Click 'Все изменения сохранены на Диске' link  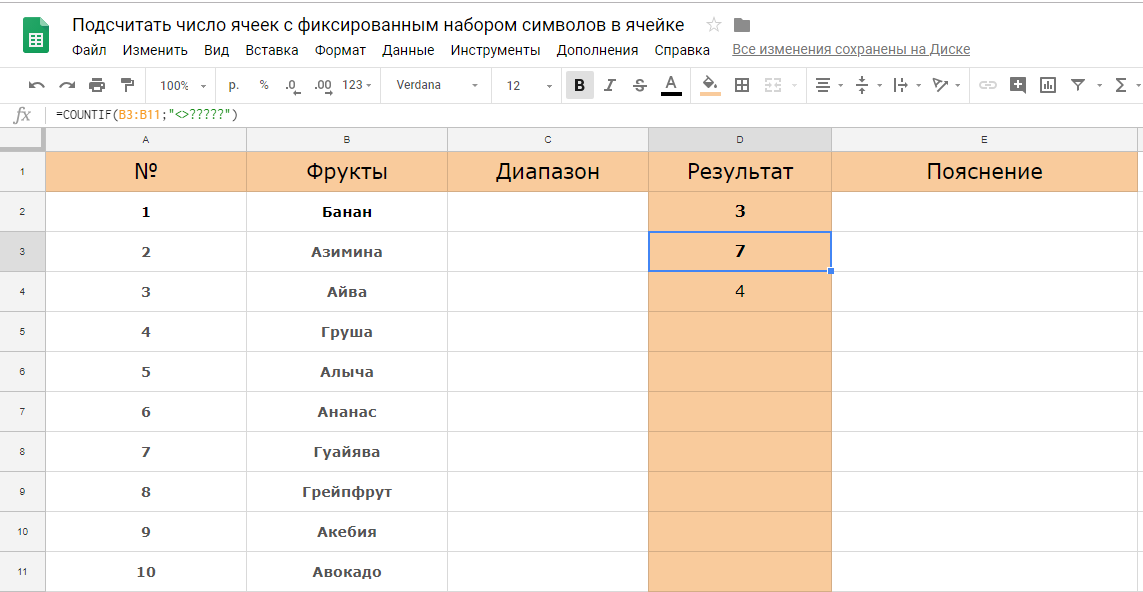pyautogui.click(x=851, y=50)
